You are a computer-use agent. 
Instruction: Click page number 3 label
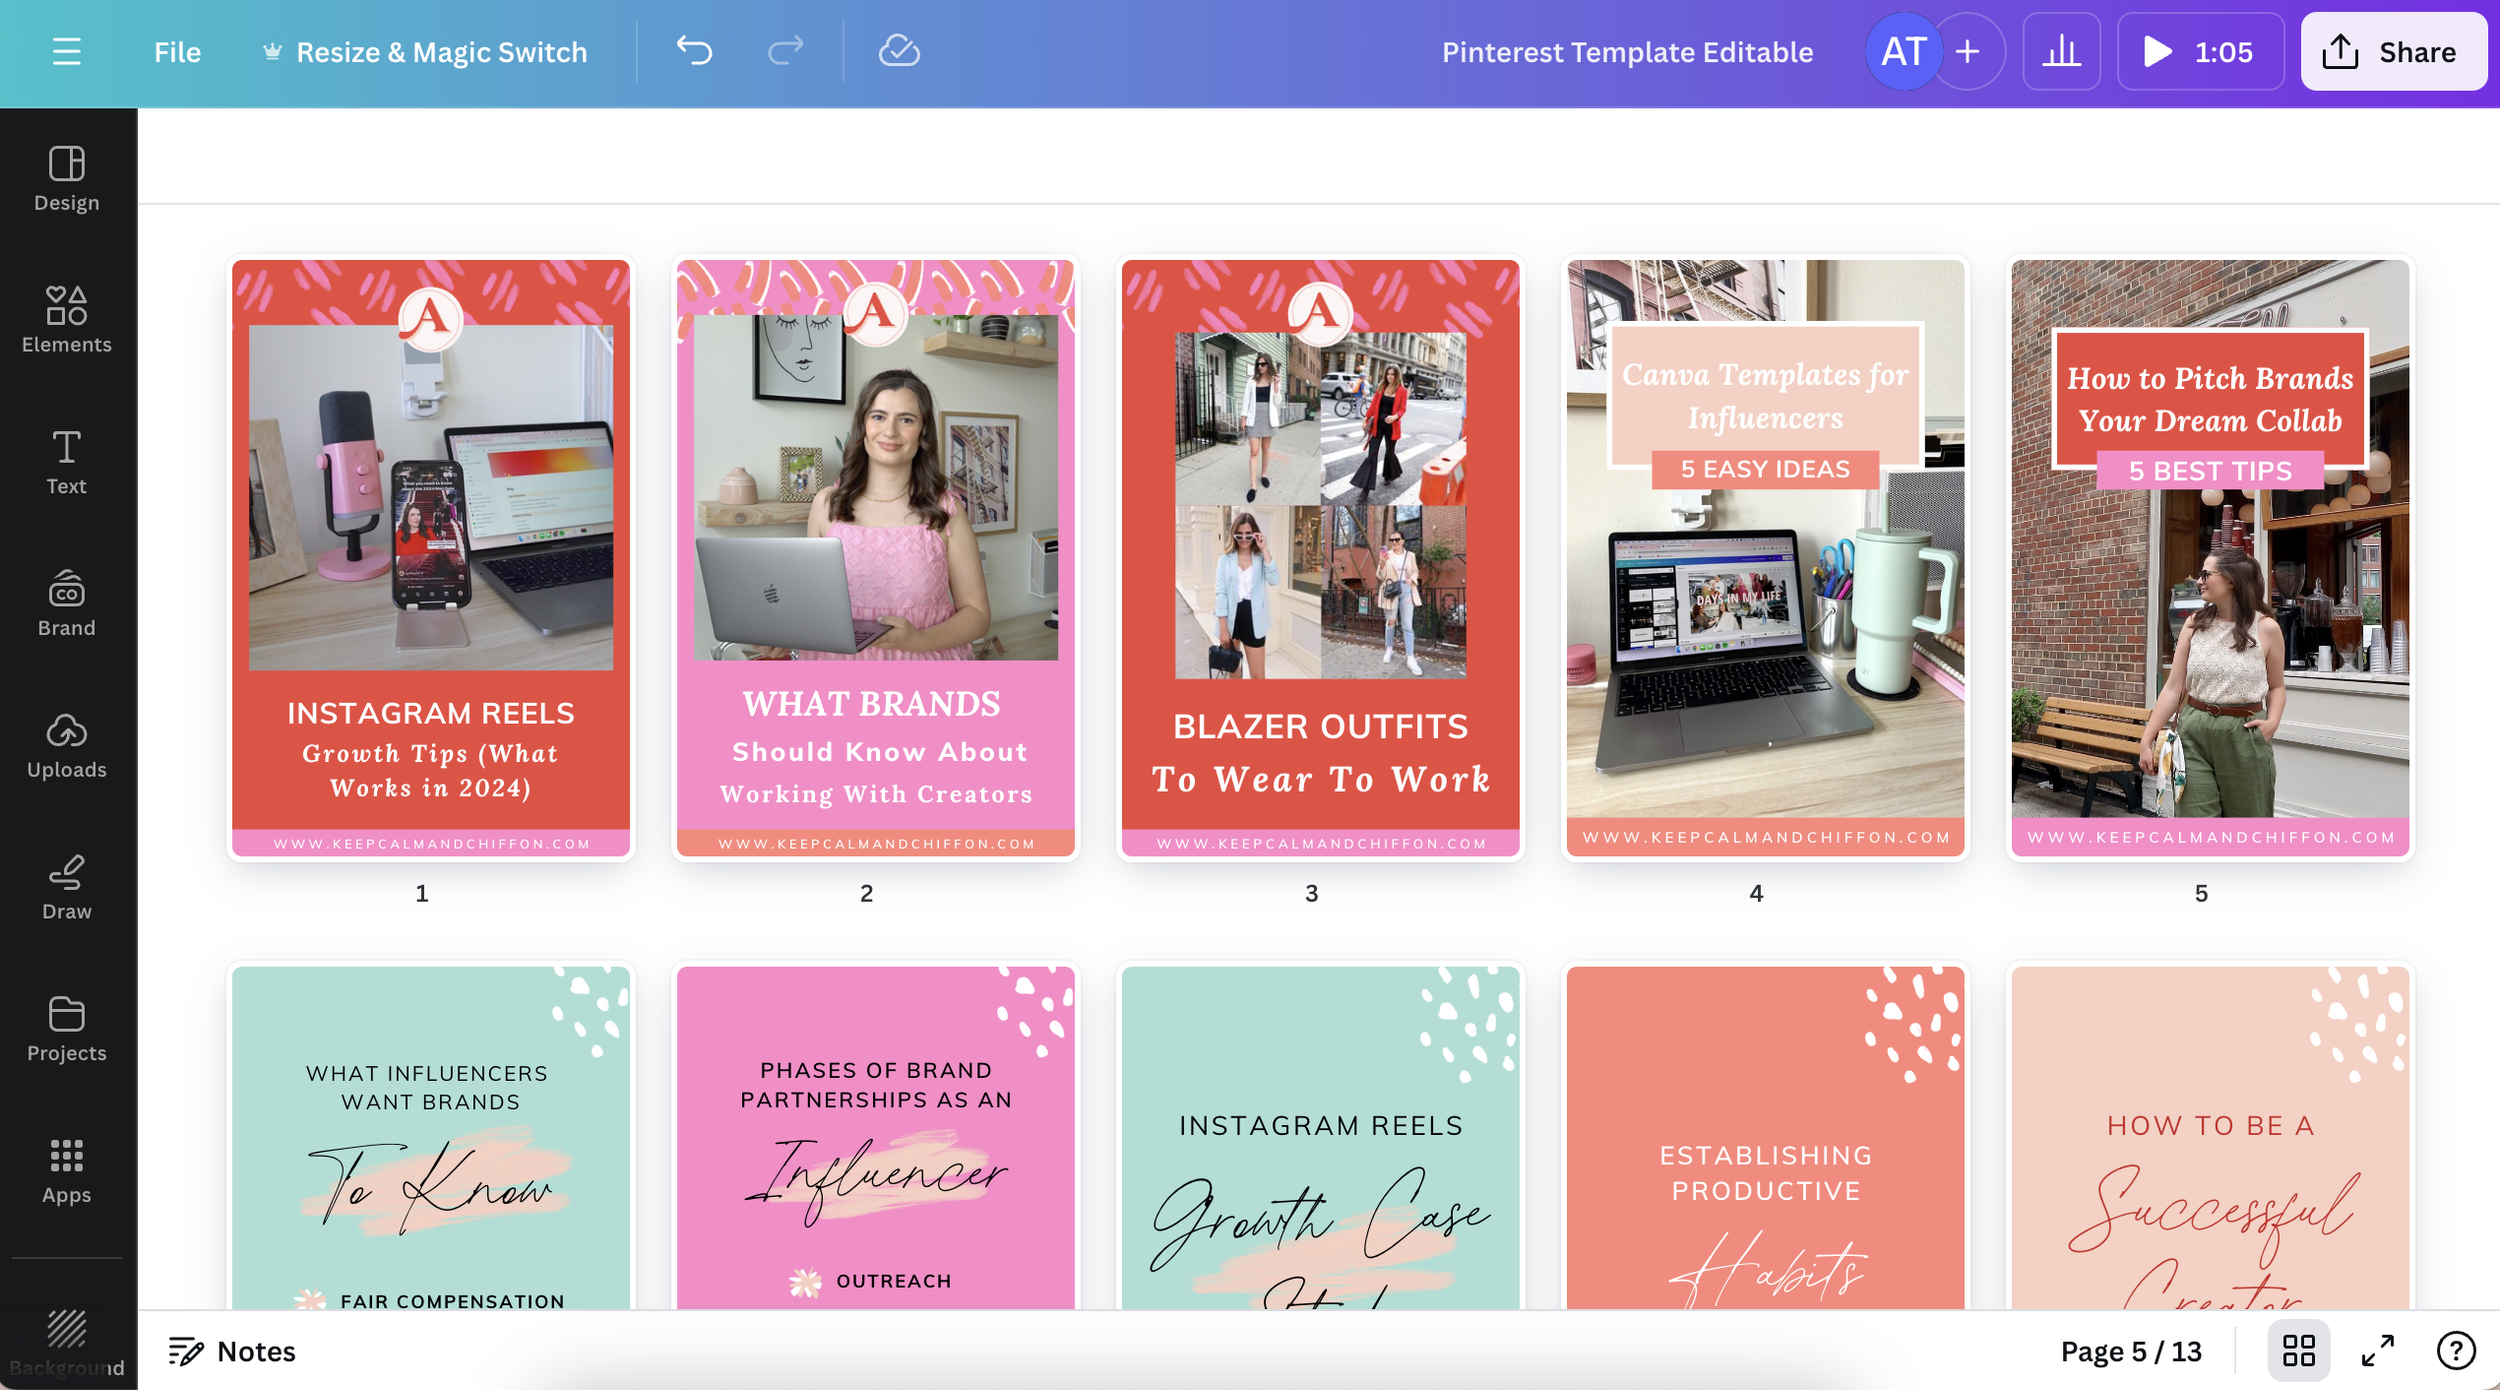[1312, 893]
